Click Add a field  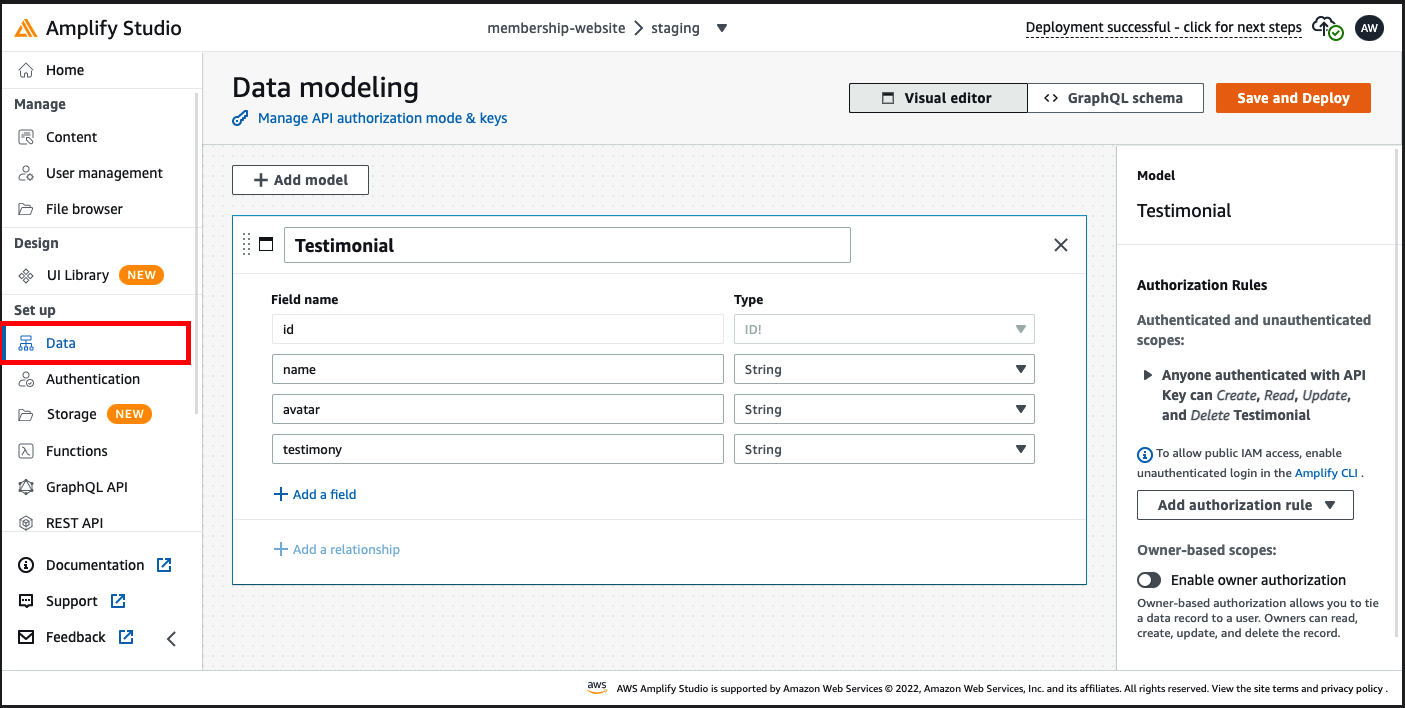click(315, 494)
